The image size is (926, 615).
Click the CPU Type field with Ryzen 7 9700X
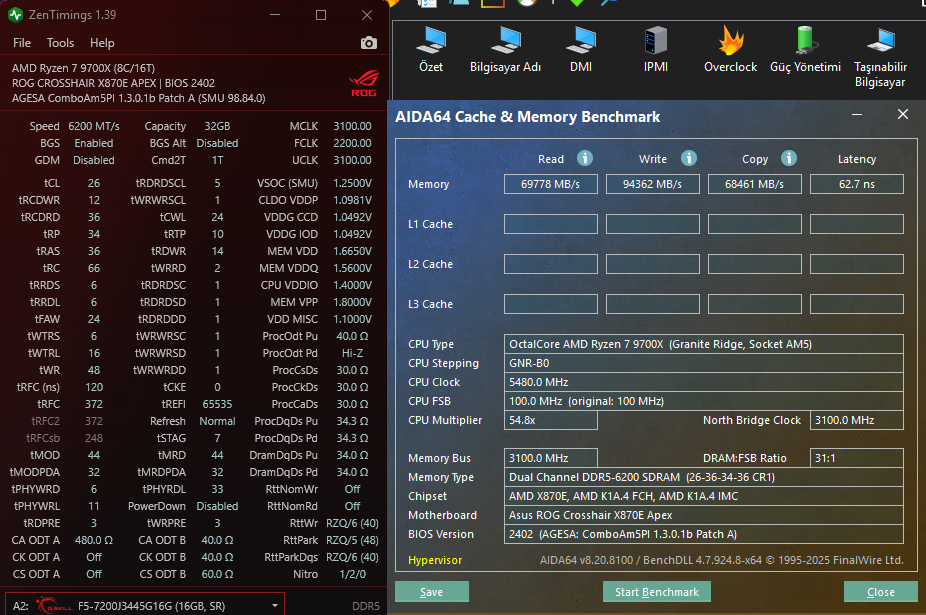coord(703,344)
